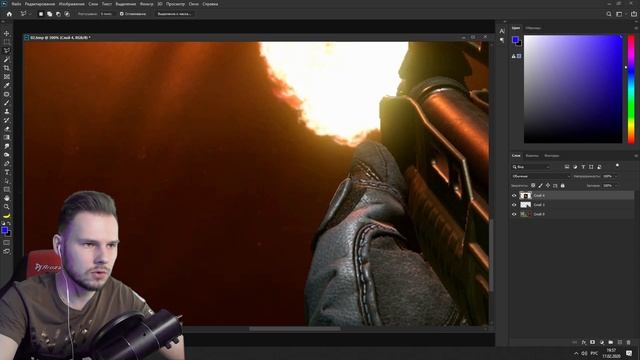Open the Редактирование menu
This screenshot has width=640, height=360.
[40, 4]
